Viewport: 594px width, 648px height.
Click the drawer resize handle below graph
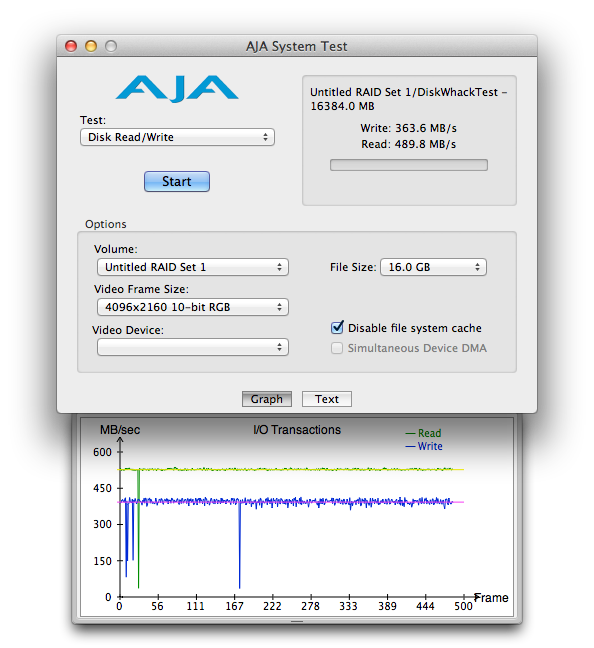point(297,621)
